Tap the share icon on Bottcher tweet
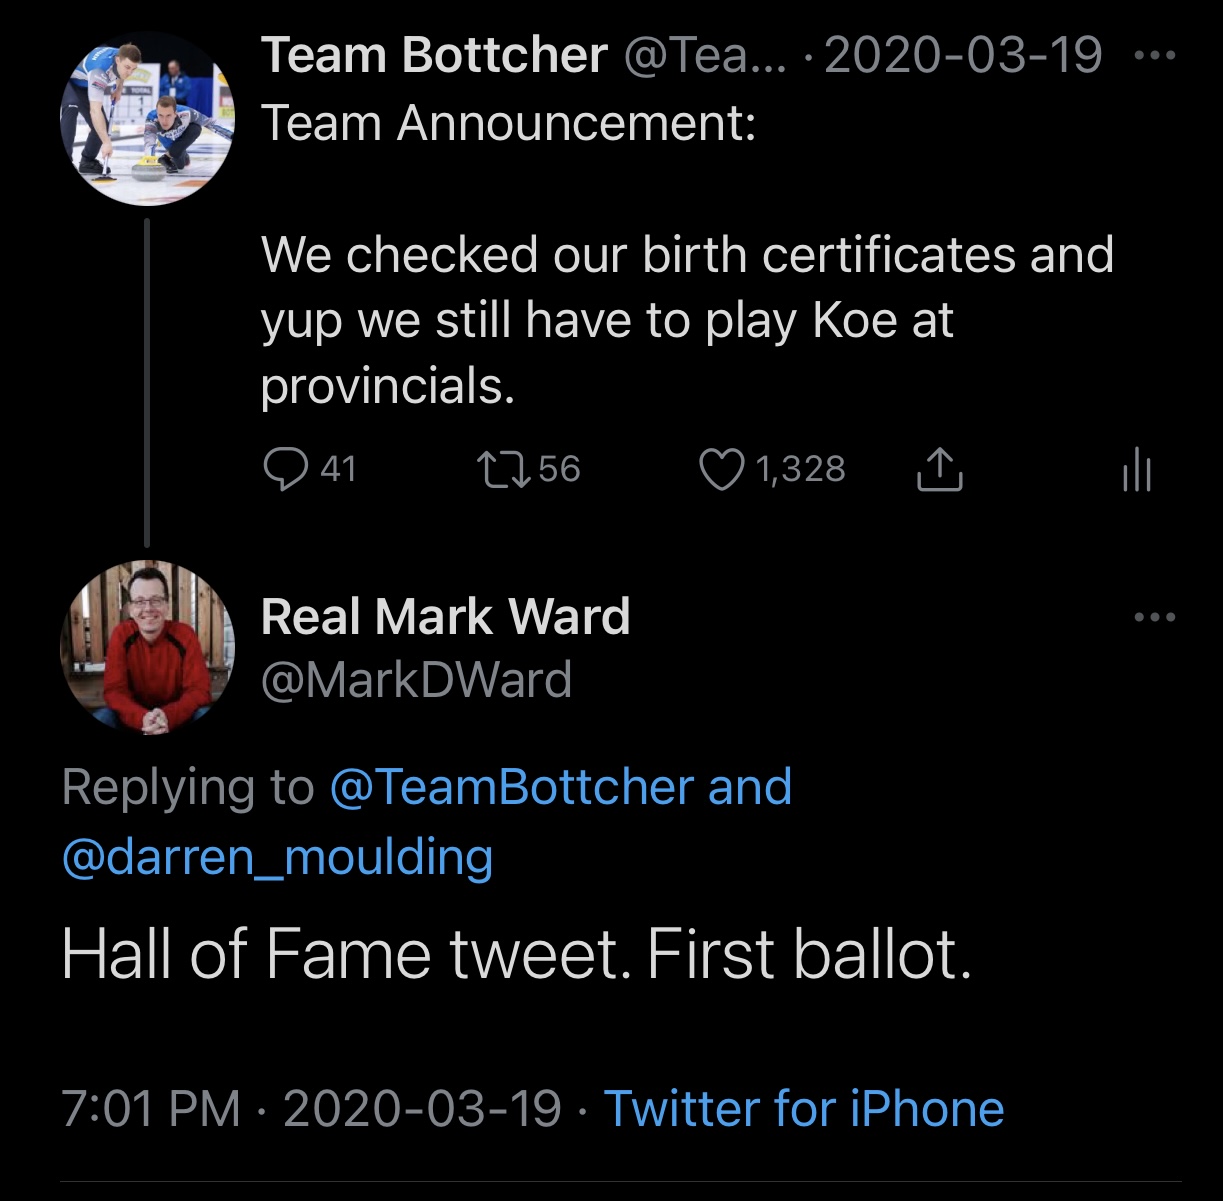 (x=939, y=469)
